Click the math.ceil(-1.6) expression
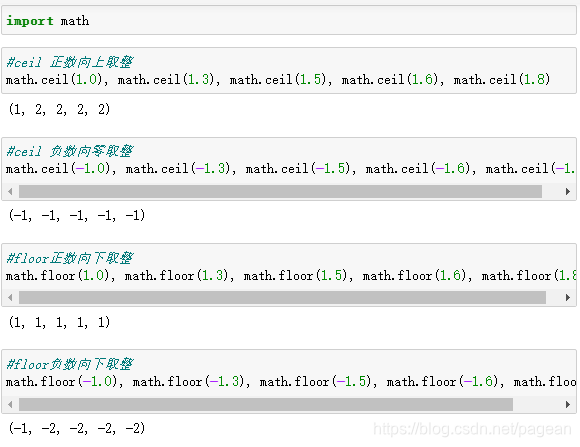580x447 pixels. point(418,169)
